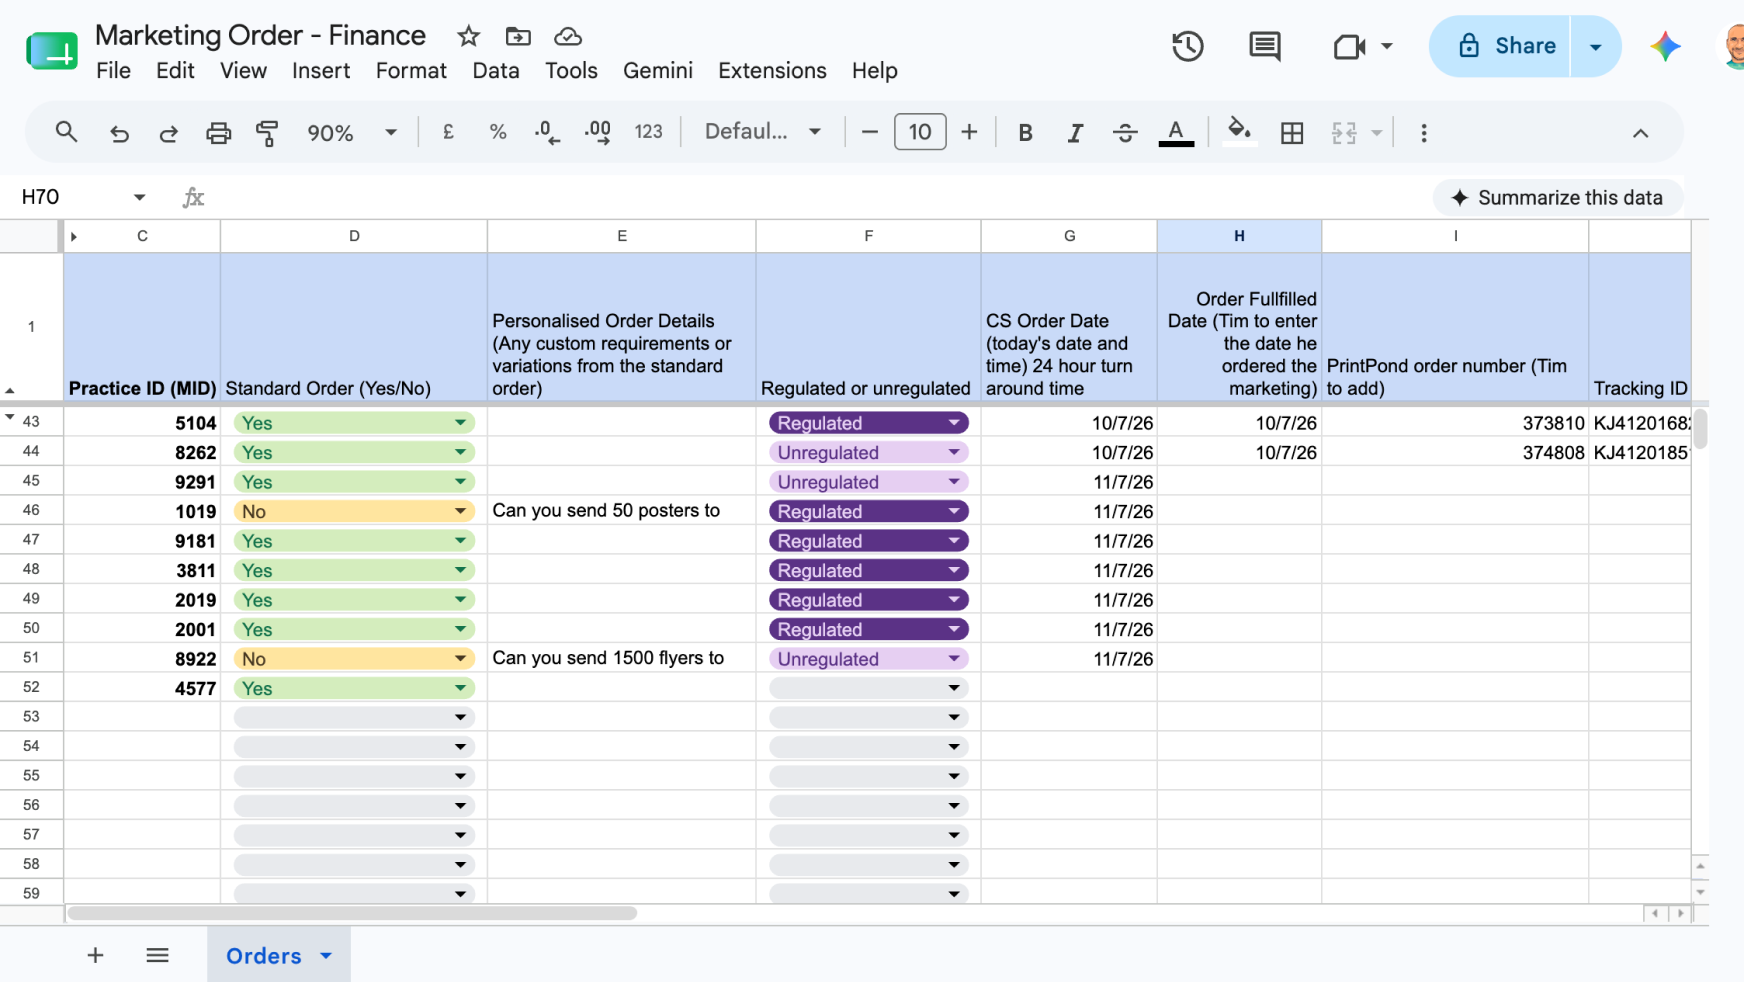Open the Edit menu
This screenshot has width=1744, height=982.
tap(175, 71)
